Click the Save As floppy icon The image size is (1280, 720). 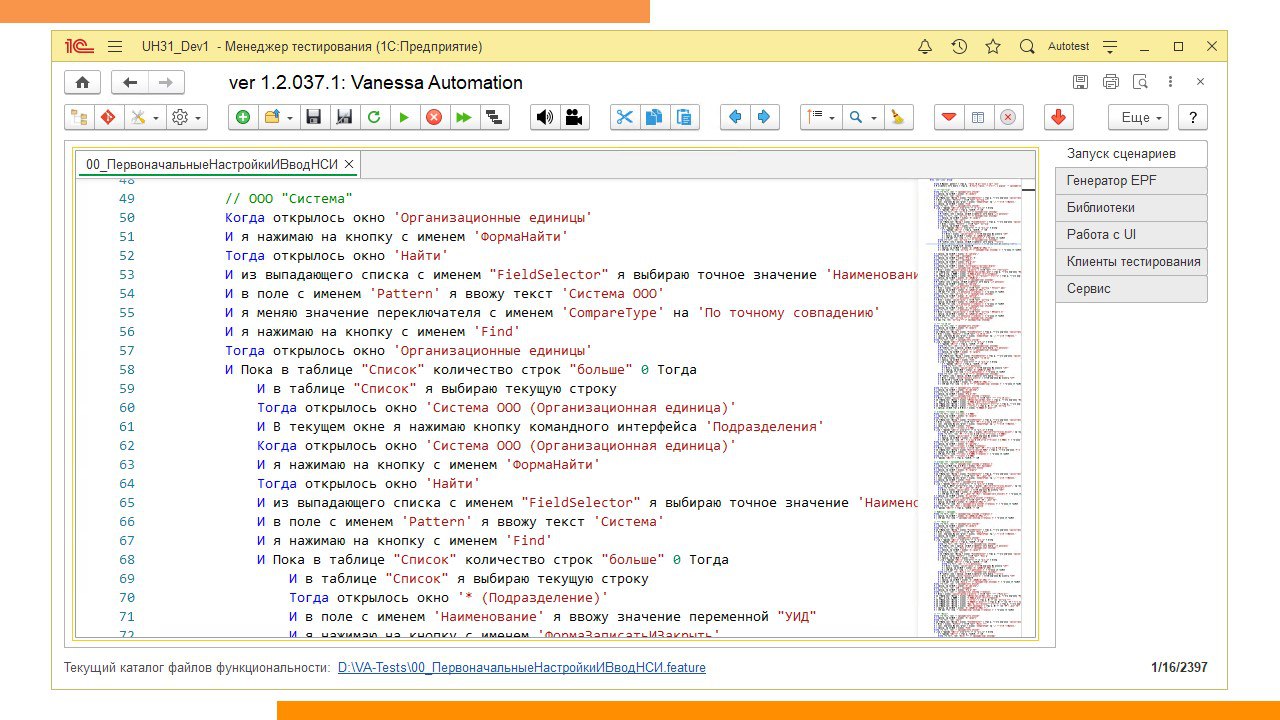click(x=344, y=117)
